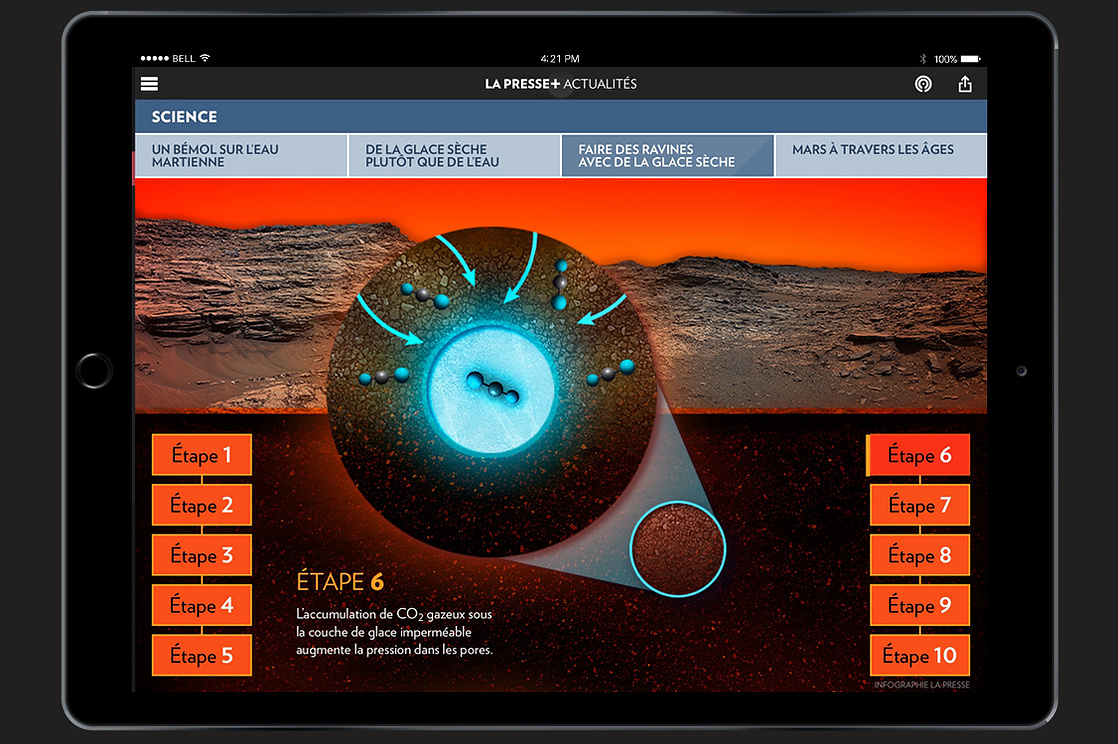Tap the share icon in header

click(965, 84)
